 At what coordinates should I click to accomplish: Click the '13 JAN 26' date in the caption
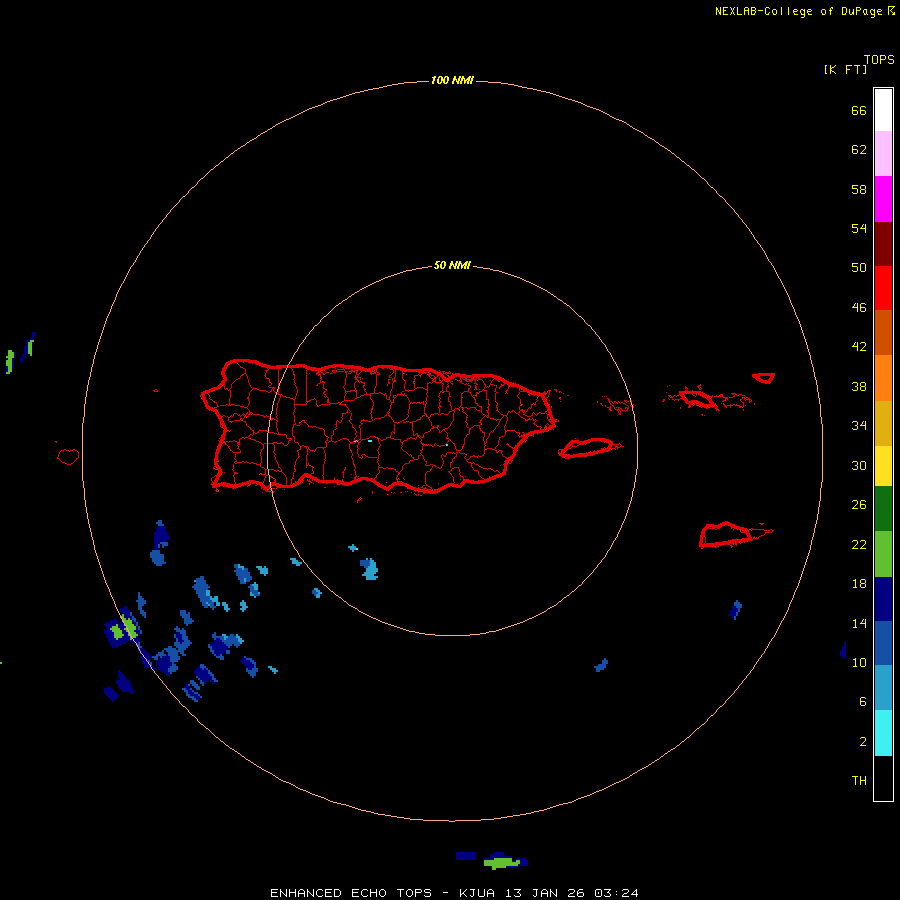click(x=545, y=893)
